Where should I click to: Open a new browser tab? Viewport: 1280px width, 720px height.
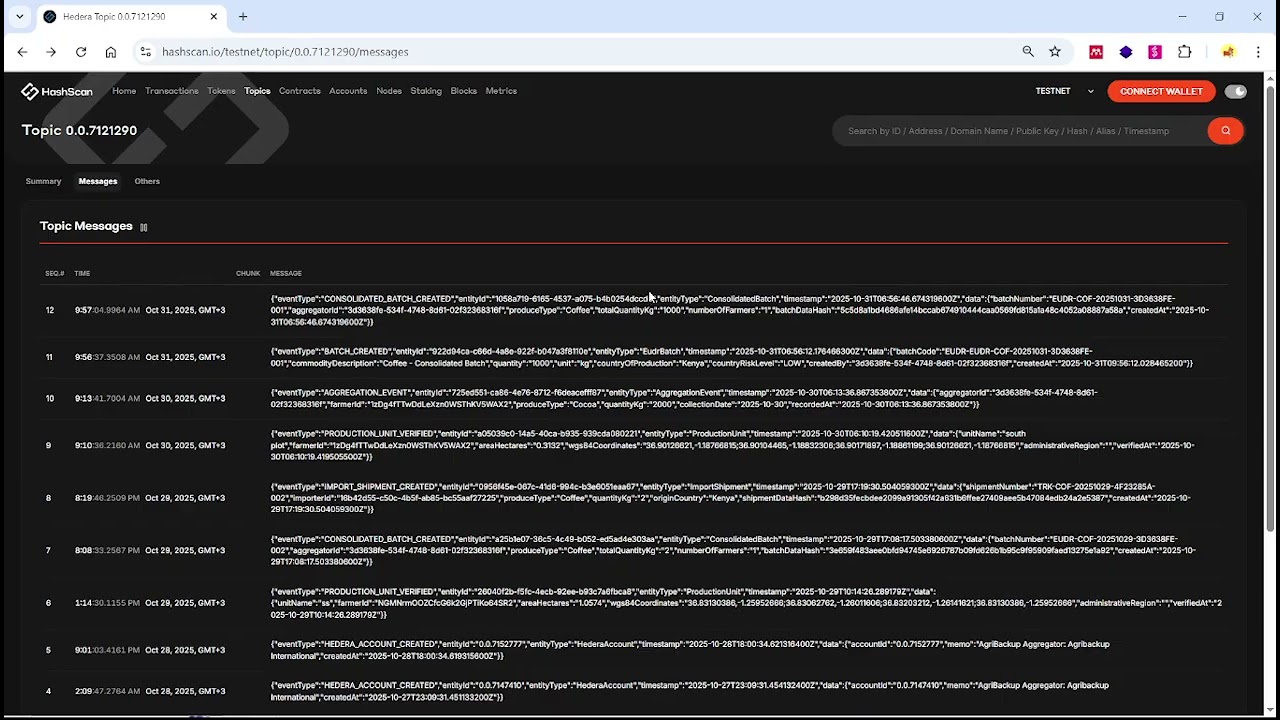click(x=243, y=17)
